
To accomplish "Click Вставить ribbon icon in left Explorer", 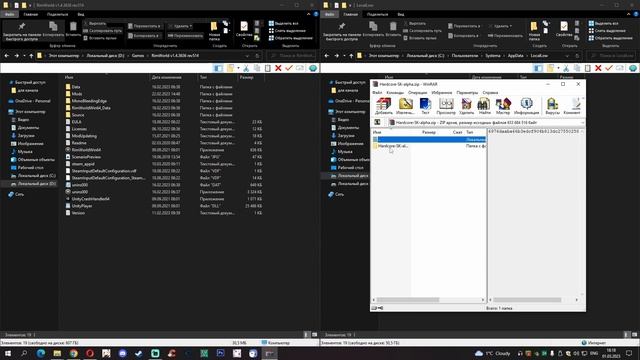I will click(73, 29).
